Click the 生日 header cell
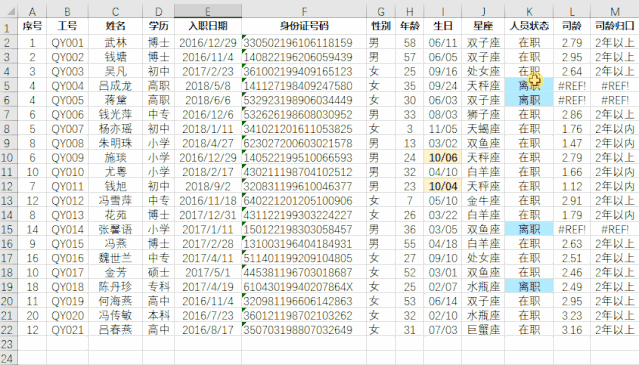Screen dimensions: 639x365 coord(443,26)
